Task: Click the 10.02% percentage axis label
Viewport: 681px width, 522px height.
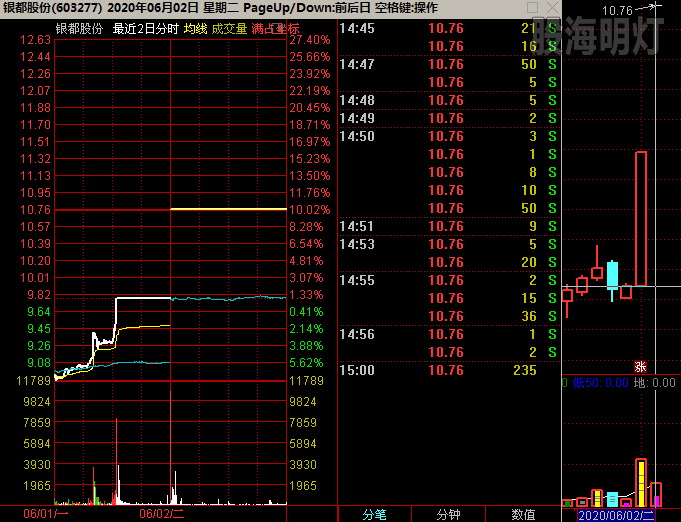Action: click(x=310, y=210)
